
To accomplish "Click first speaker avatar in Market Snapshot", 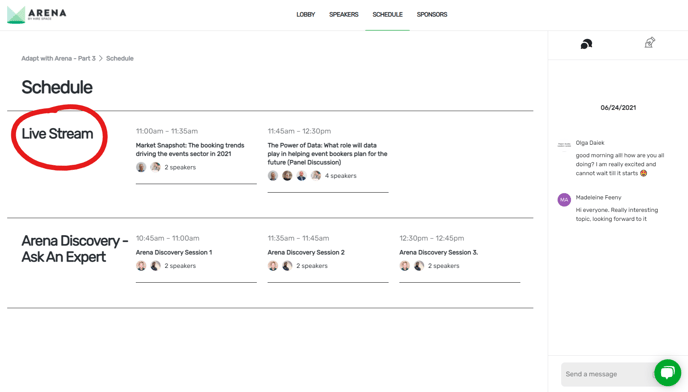I will pos(141,167).
